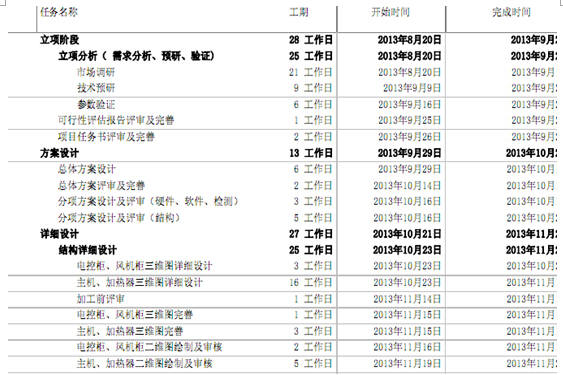
Task: Select start date 2013年9月9日 of 技术预研
Action: 412,88
